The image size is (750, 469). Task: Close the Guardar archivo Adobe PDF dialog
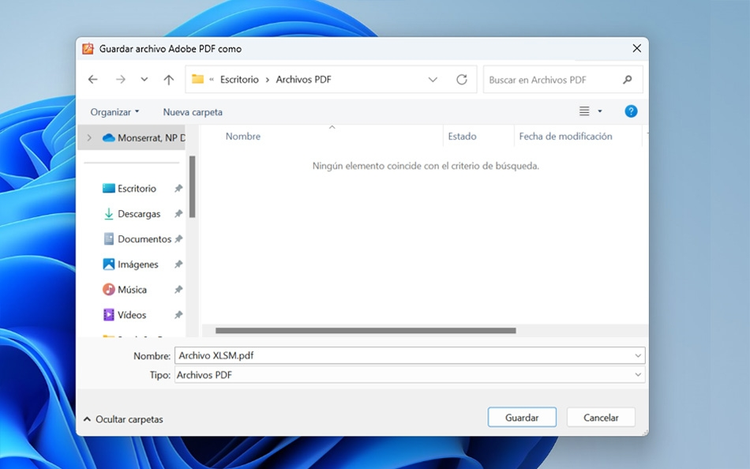[637, 48]
